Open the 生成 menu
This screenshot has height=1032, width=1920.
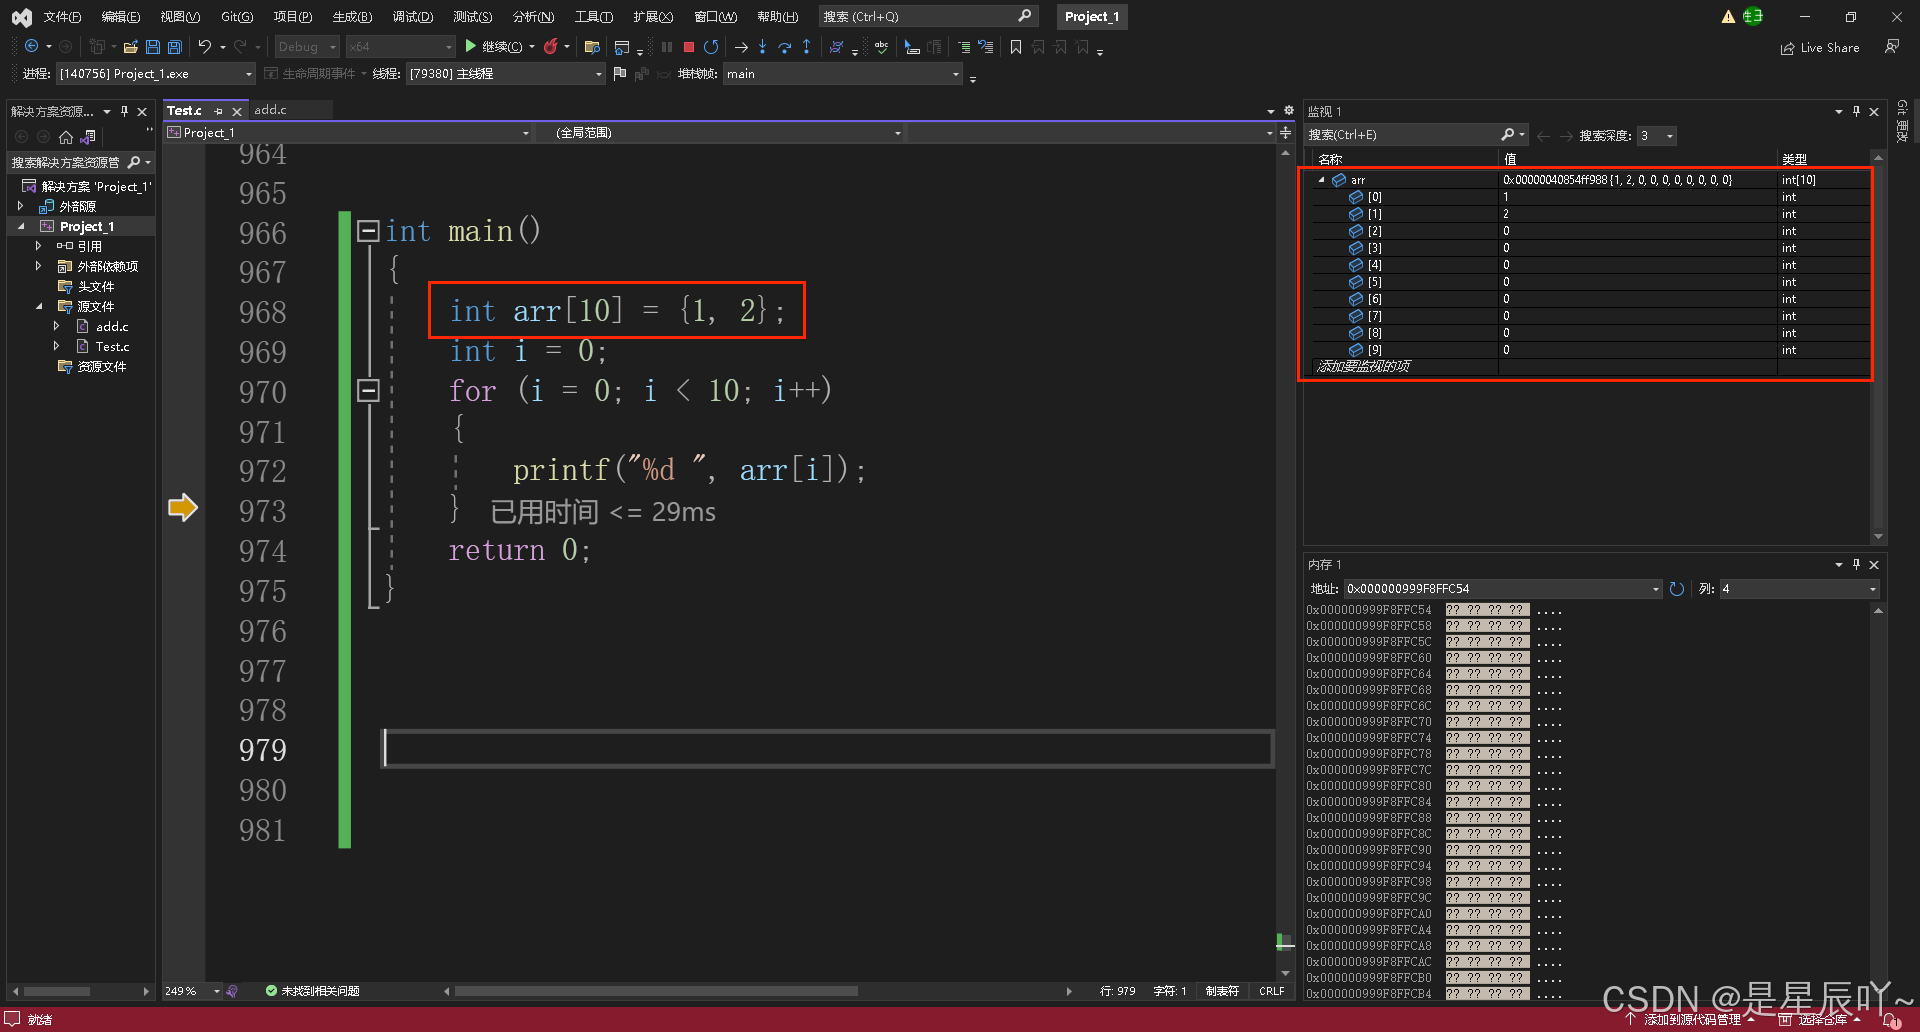click(x=352, y=16)
